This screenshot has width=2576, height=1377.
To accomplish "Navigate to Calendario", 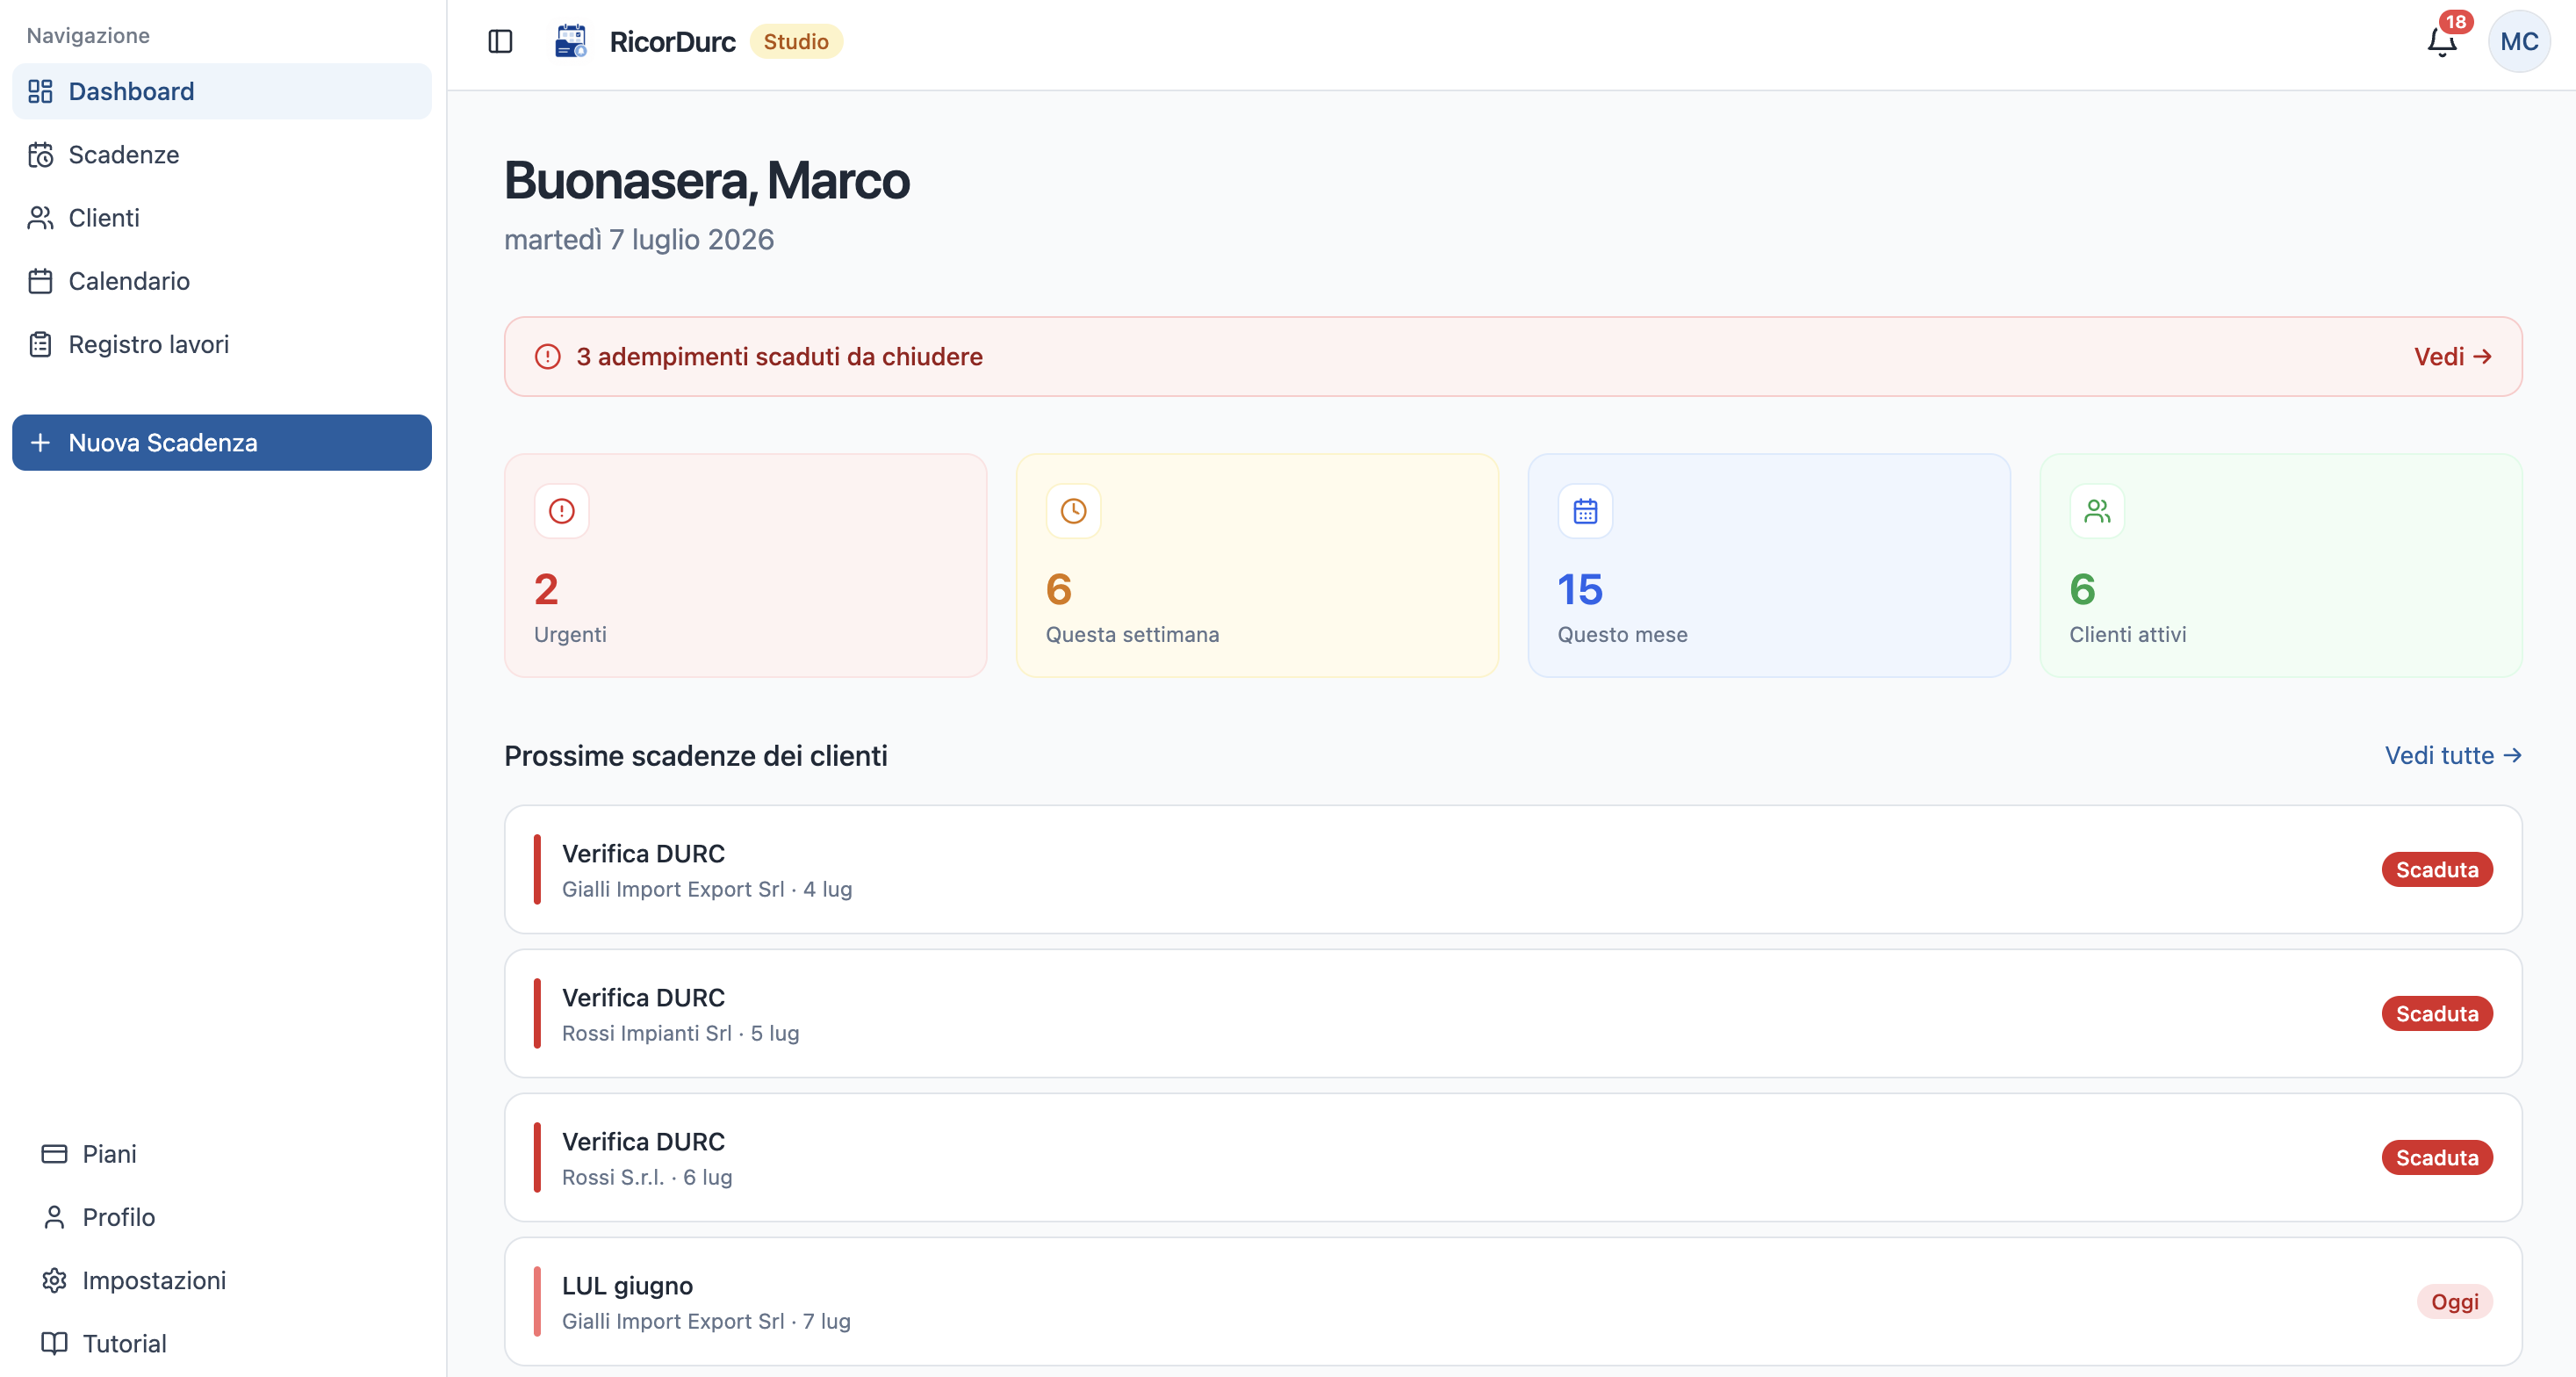I will pyautogui.click(x=222, y=281).
